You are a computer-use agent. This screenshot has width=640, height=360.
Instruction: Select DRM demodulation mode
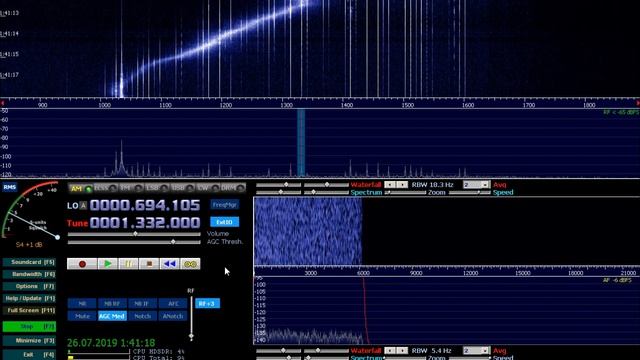click(233, 188)
